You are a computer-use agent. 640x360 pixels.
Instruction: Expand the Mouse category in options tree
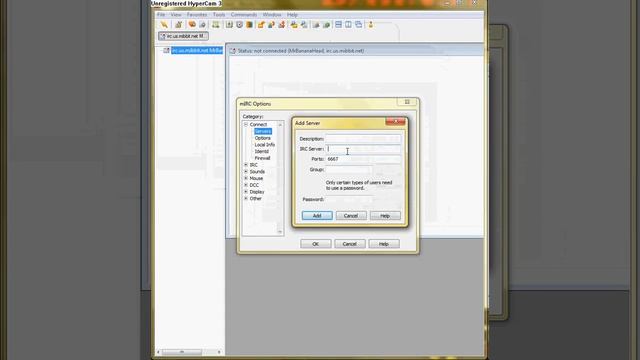(246, 178)
